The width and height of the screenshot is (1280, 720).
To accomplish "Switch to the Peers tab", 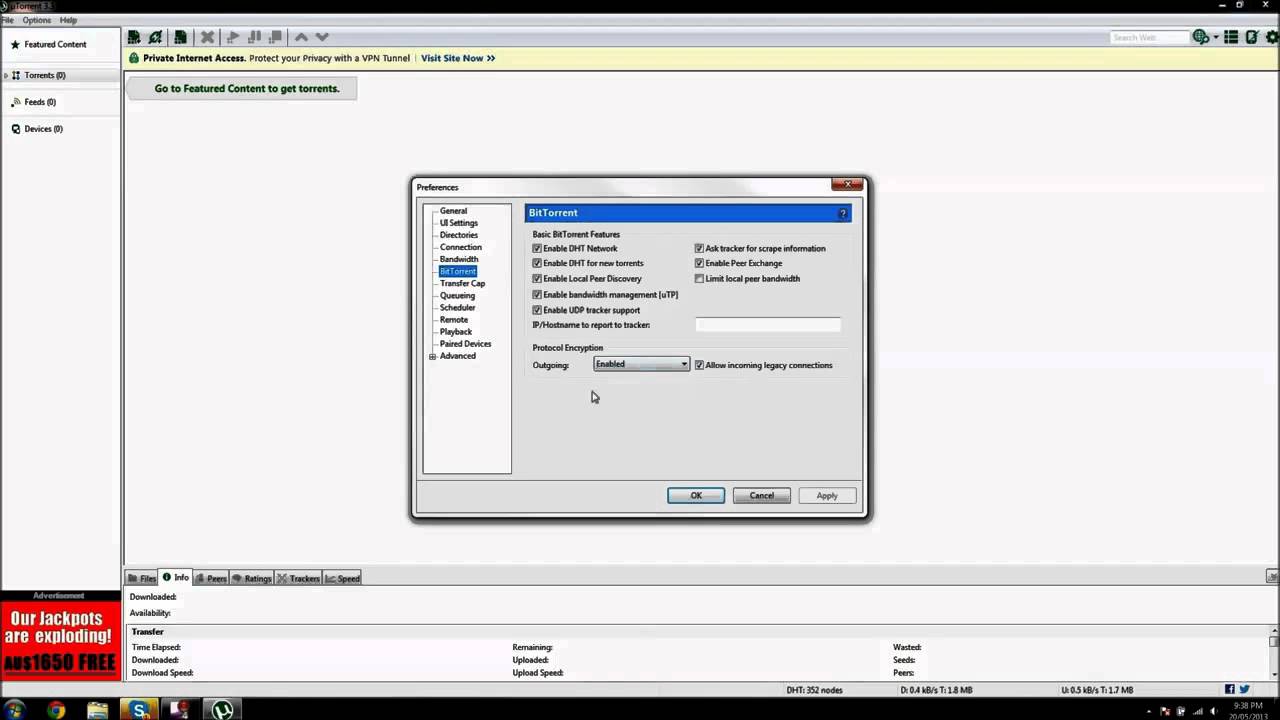I will point(211,578).
